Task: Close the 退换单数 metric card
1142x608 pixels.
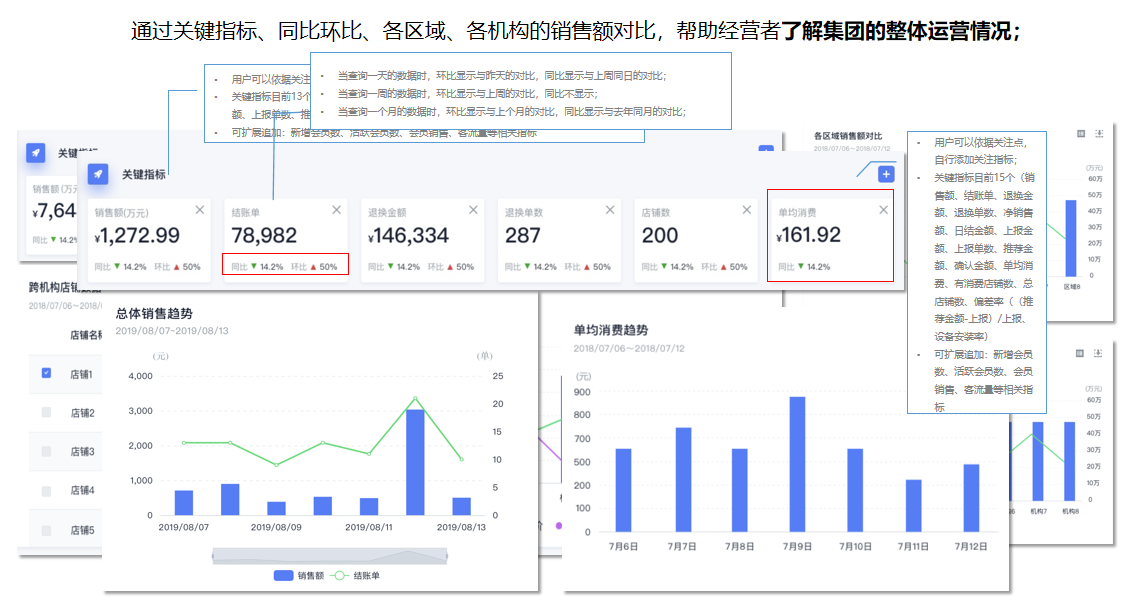Action: click(x=610, y=210)
